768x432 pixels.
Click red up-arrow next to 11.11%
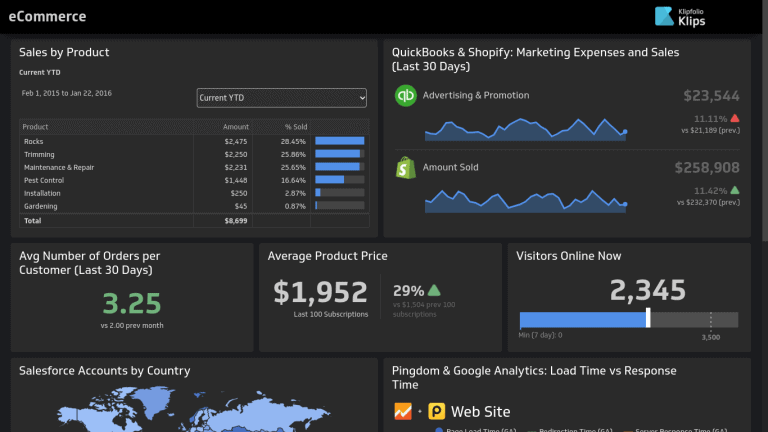click(735, 119)
